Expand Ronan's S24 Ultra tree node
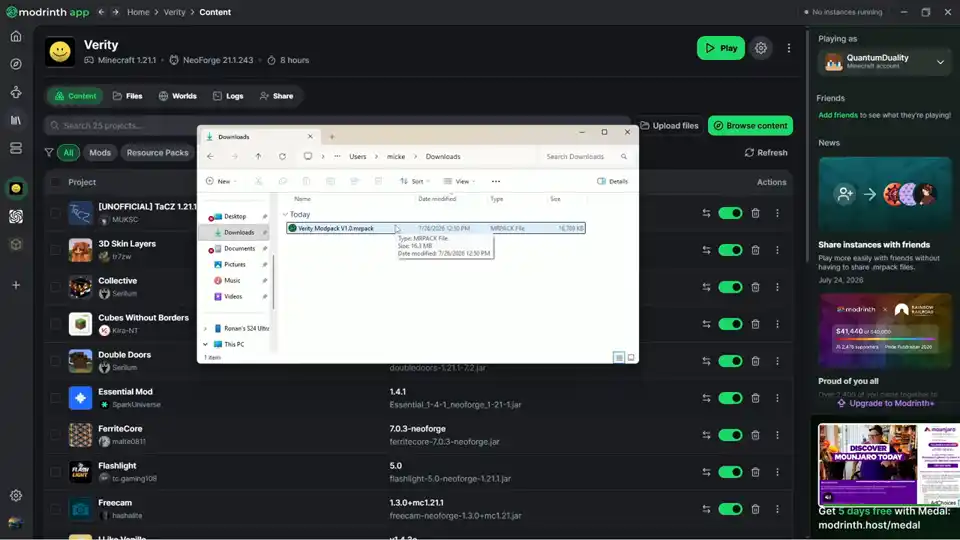 click(x=205, y=328)
